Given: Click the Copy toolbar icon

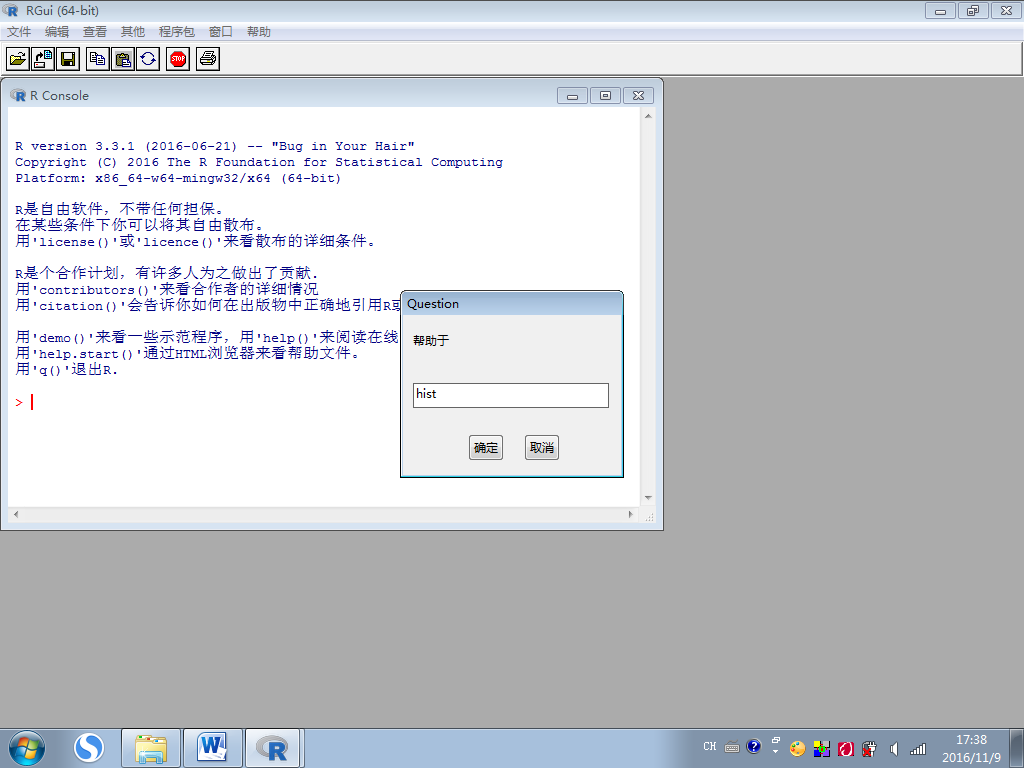Looking at the screenshot, I should pos(97,59).
